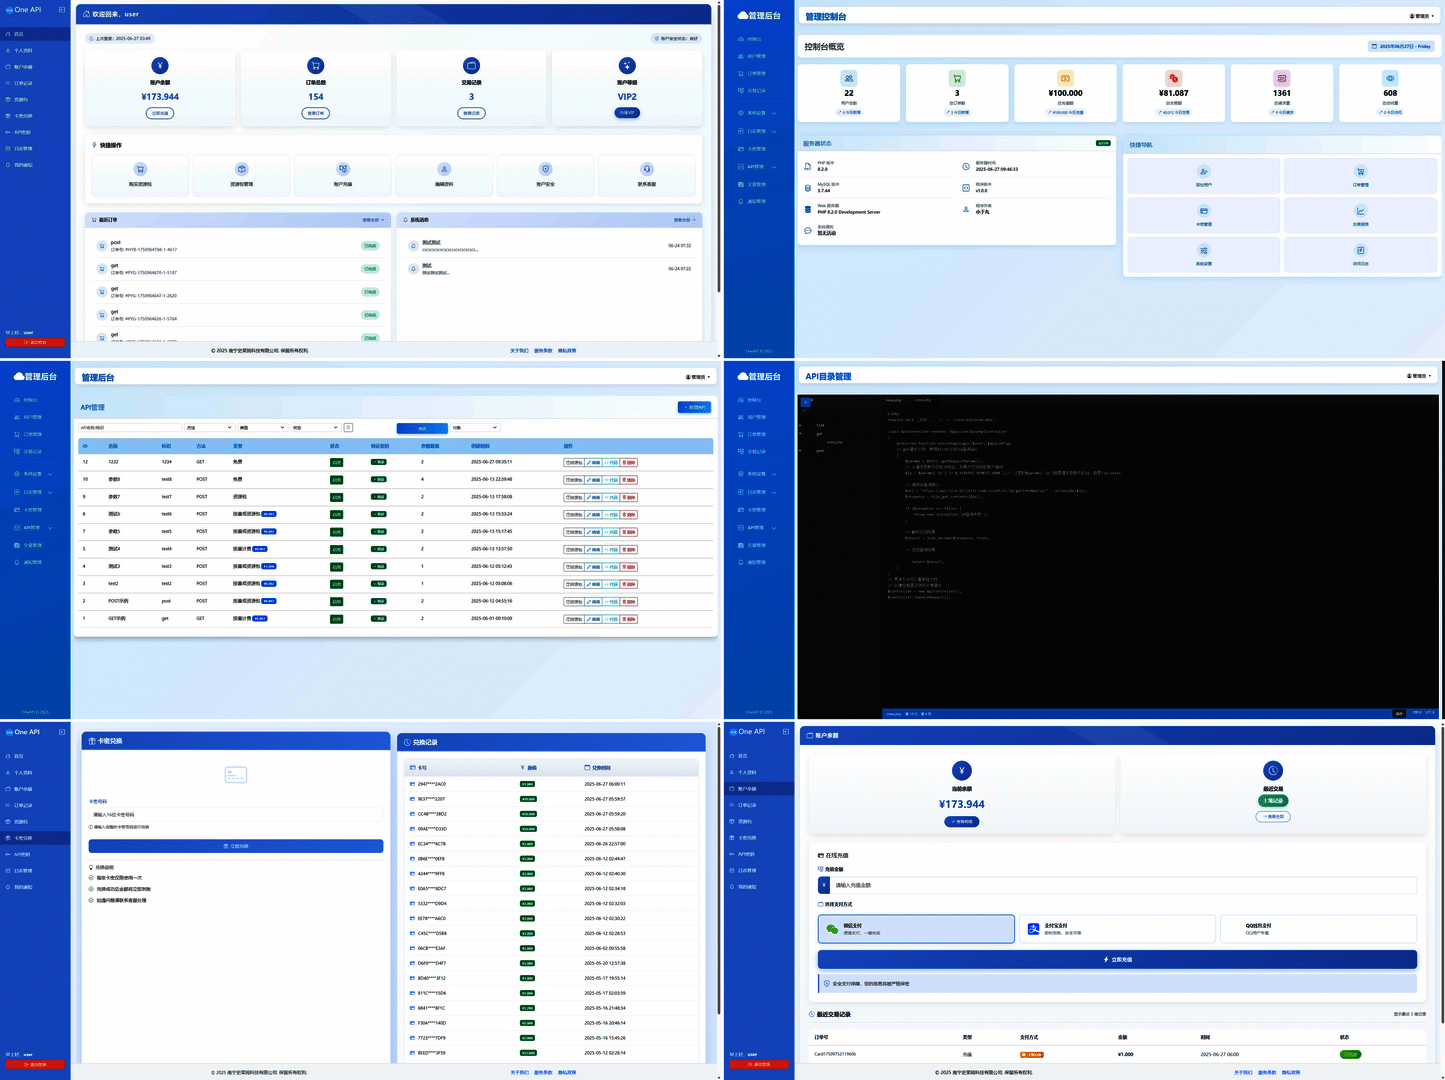Open the 管理员 dropdown in 管理控制台 header

(1420, 16)
